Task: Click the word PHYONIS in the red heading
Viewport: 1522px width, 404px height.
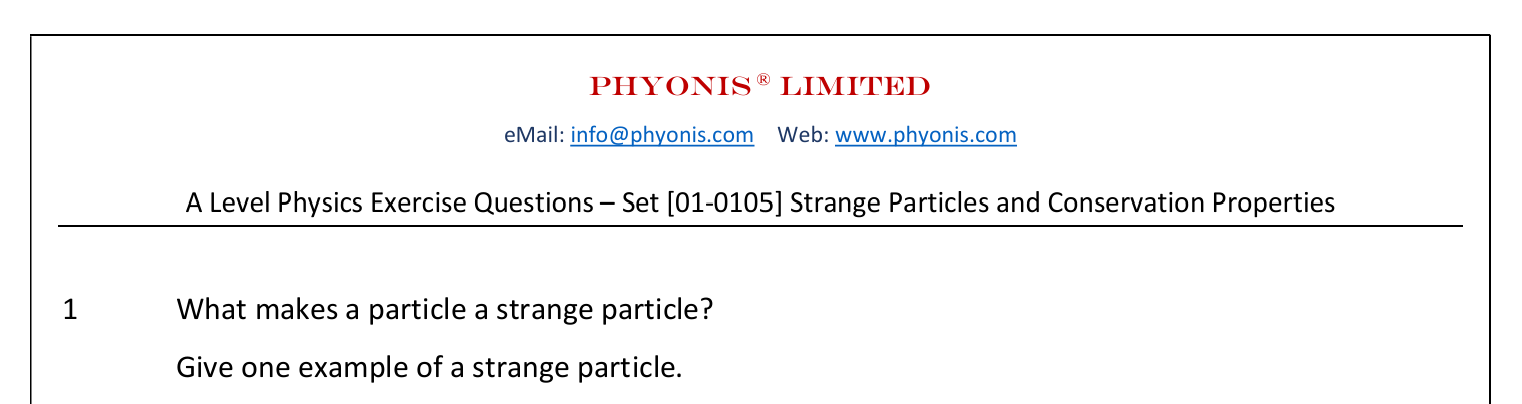Action: pyautogui.click(x=670, y=87)
